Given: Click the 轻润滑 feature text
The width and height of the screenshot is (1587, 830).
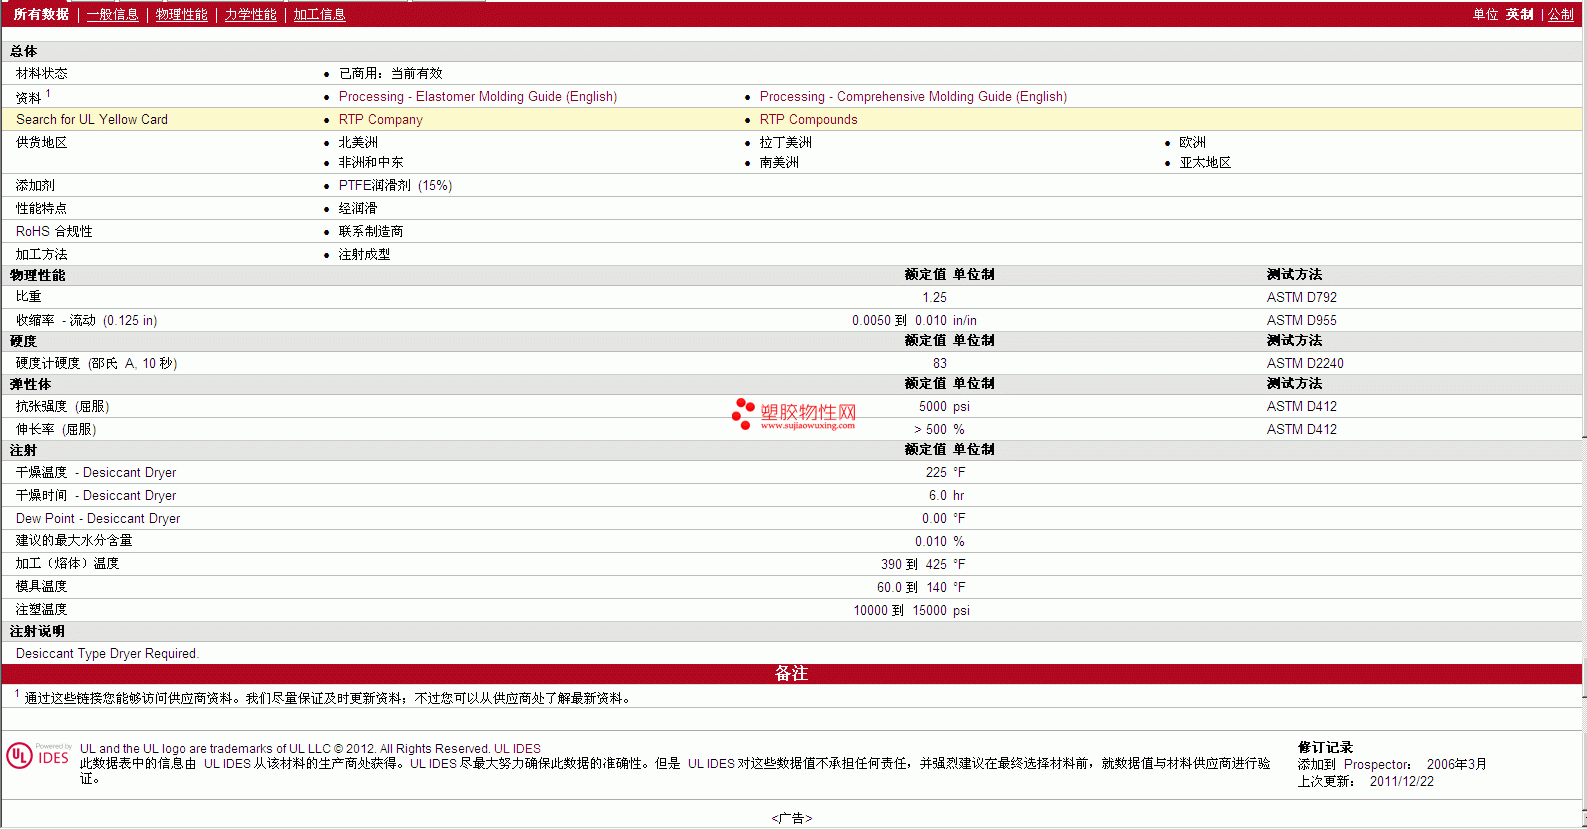Looking at the screenshot, I should pos(358,208).
